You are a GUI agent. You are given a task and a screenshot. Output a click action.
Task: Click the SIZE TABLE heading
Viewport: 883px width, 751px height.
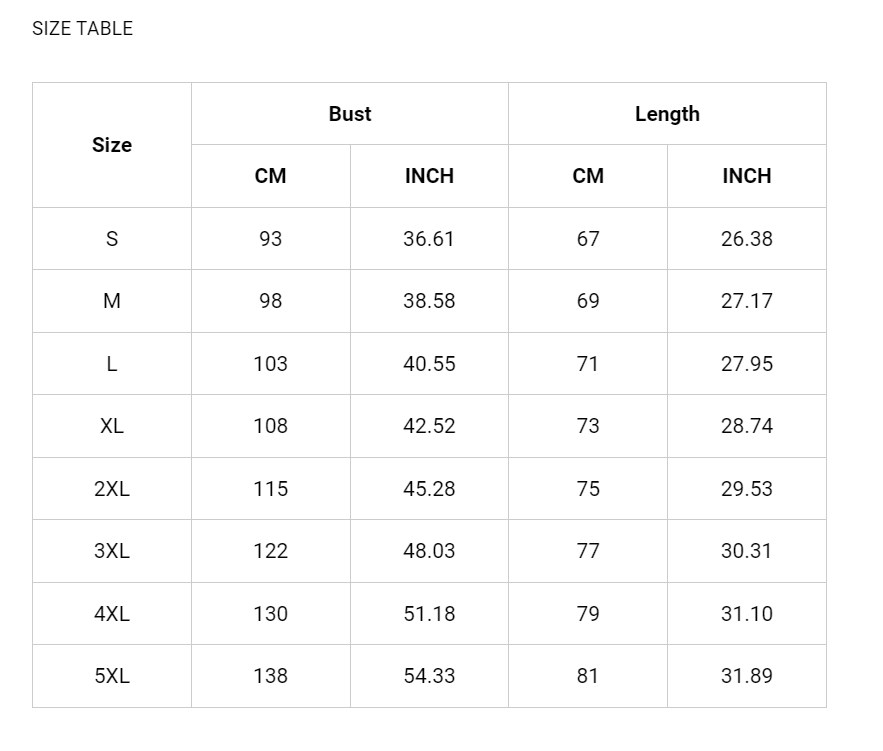(82, 28)
